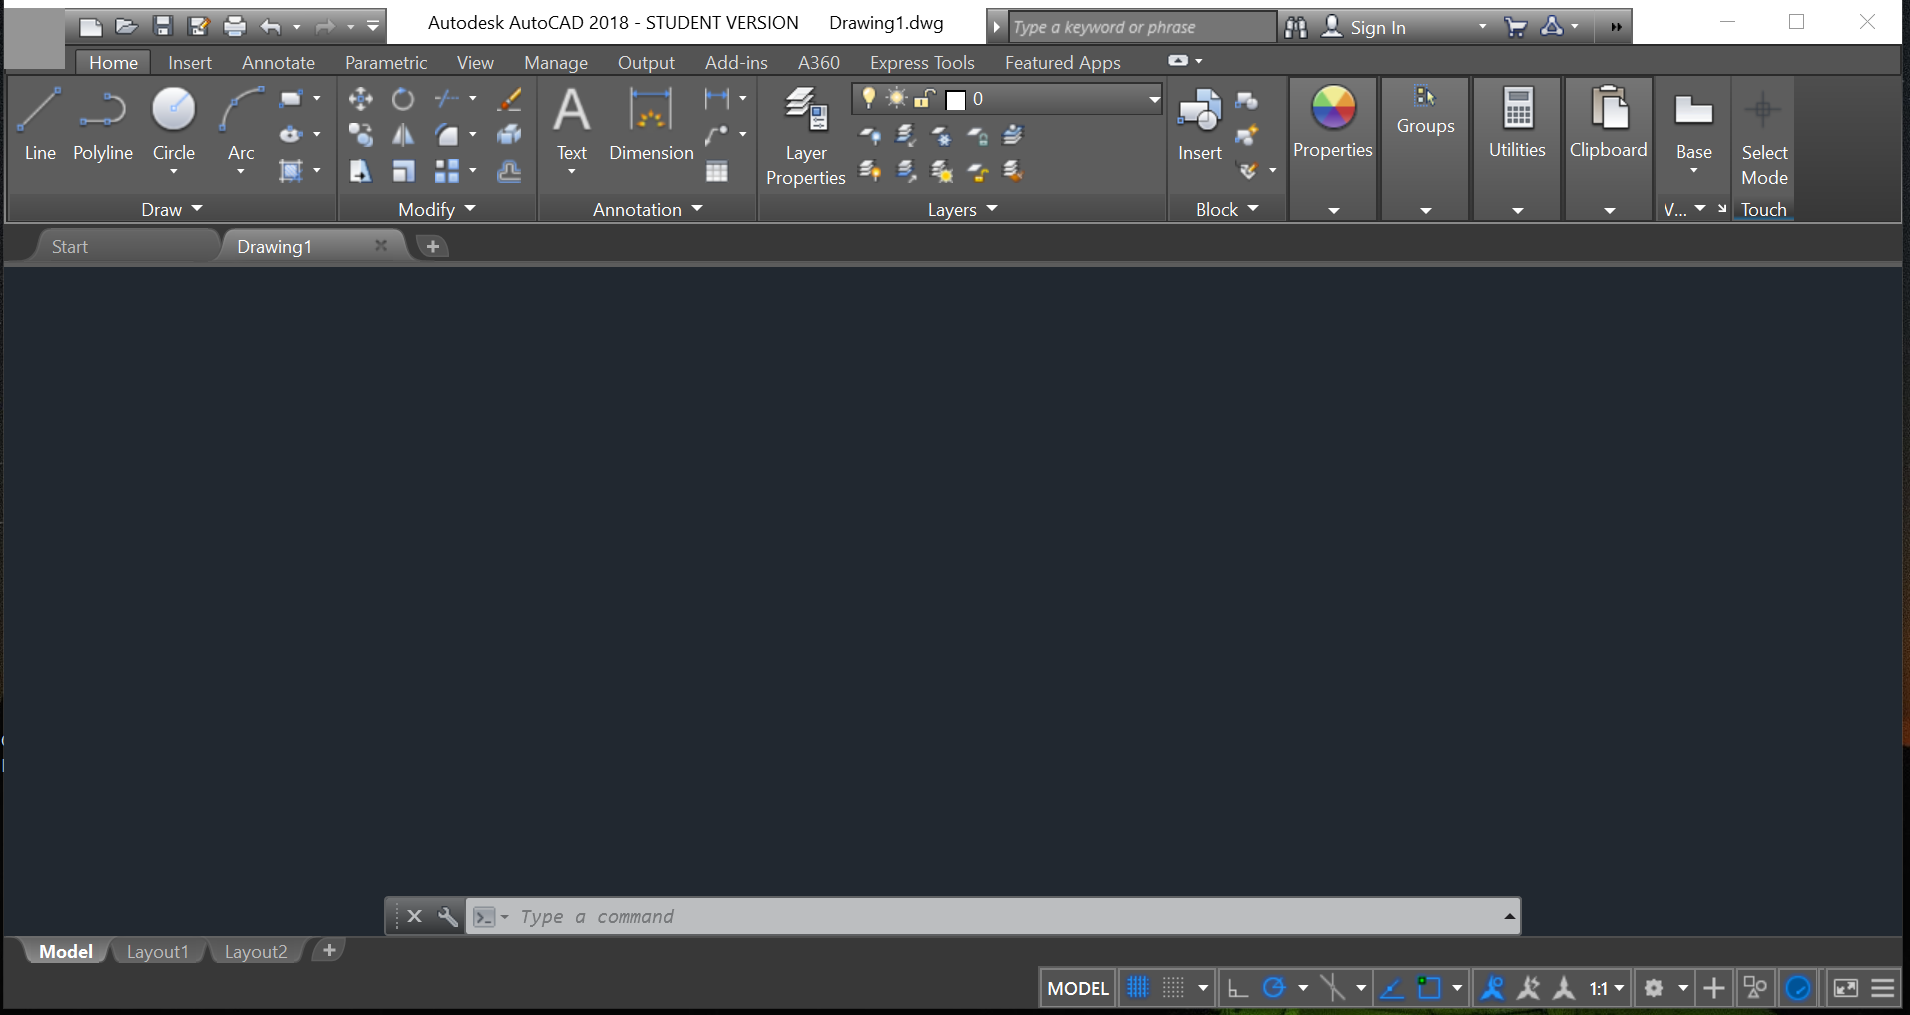Select the Line tool
The width and height of the screenshot is (1910, 1015).
[x=39, y=120]
